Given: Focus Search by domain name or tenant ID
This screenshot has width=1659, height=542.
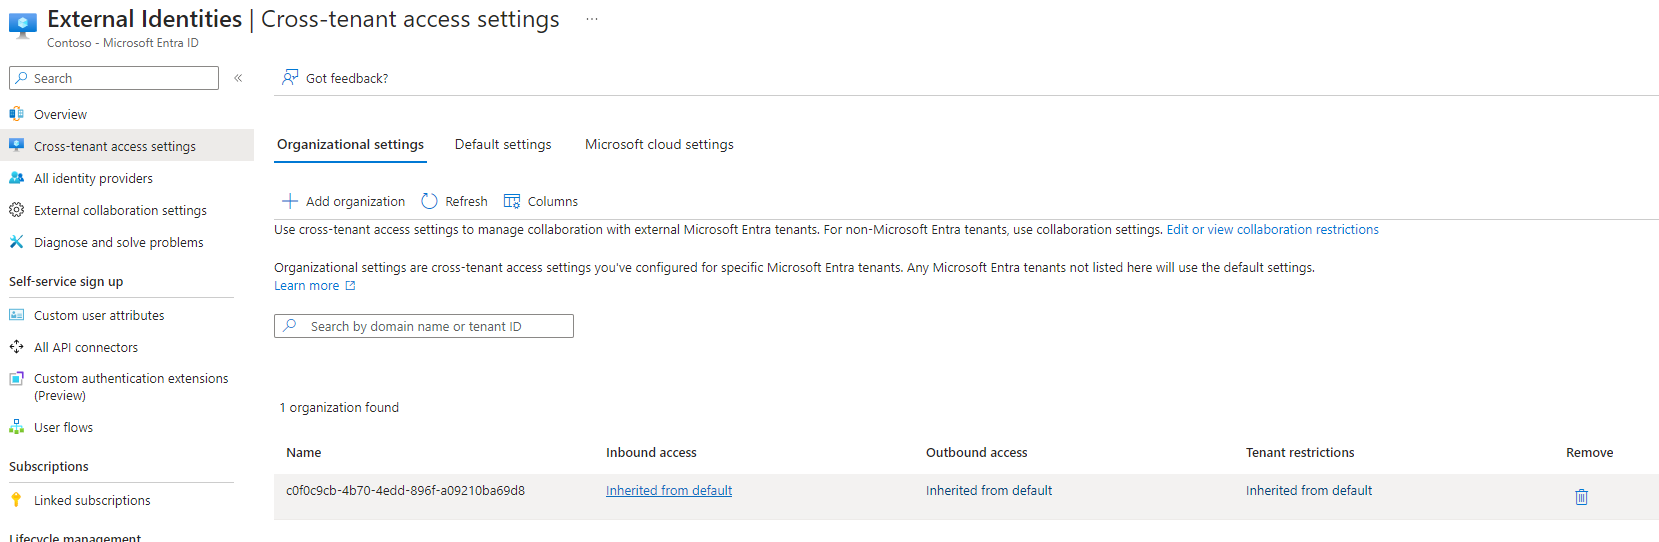Looking at the screenshot, I should click(x=424, y=326).
